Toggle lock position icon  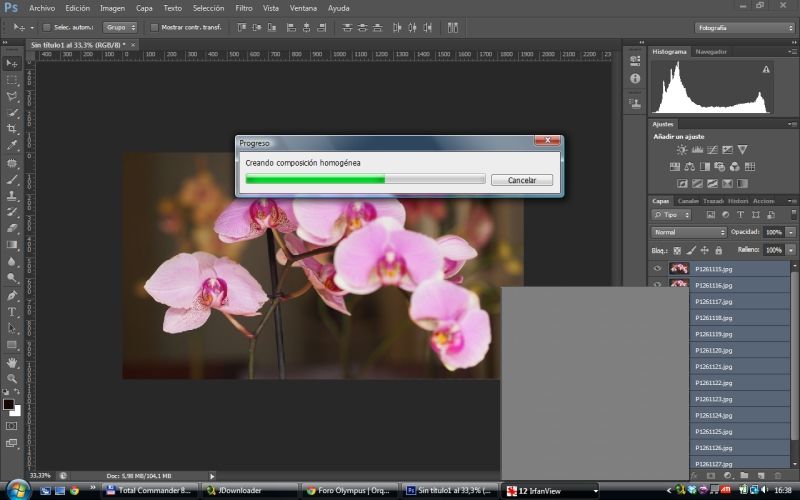[705, 251]
